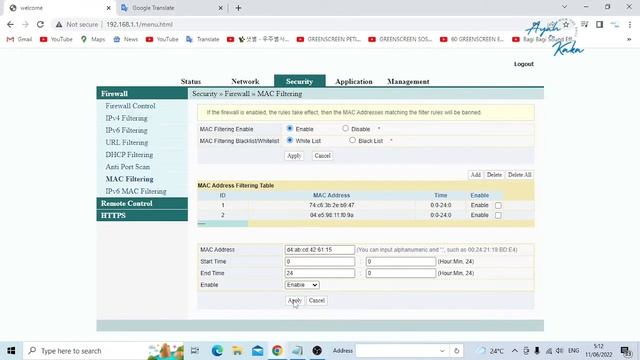Click the Windows search box

tap(104, 351)
